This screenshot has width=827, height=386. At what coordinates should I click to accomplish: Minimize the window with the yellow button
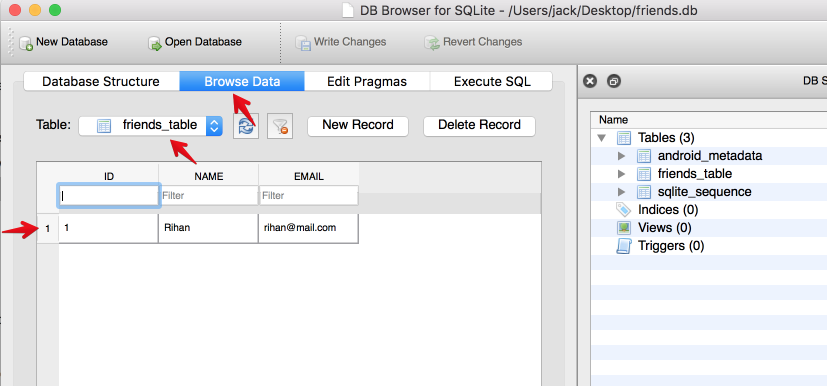35,9
